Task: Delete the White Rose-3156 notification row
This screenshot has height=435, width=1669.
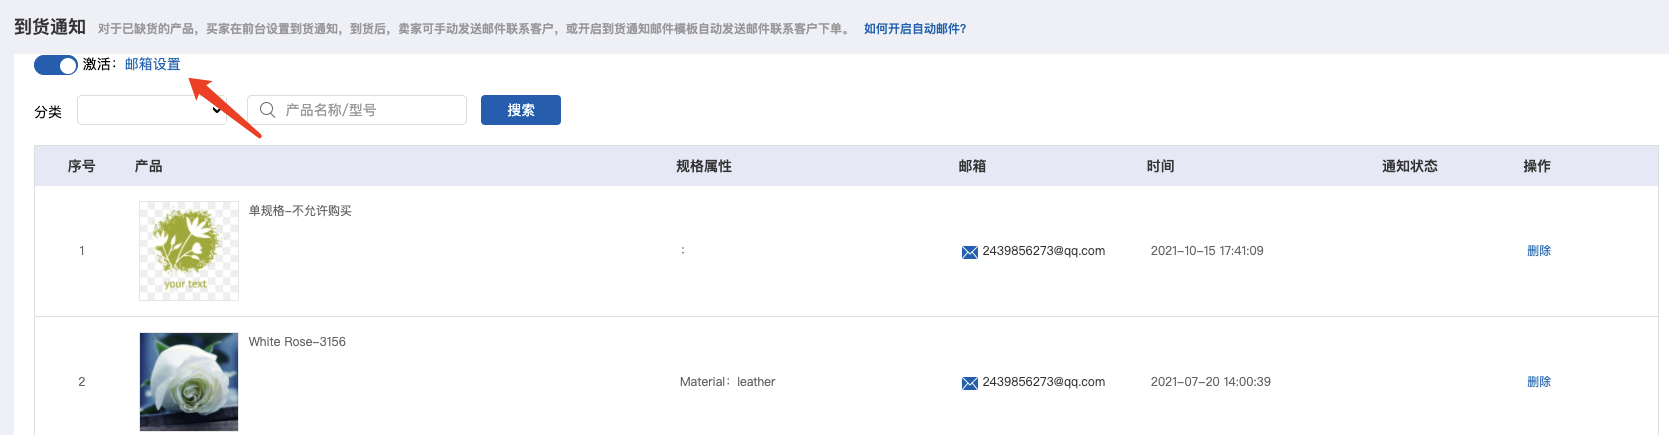Action: pyautogui.click(x=1539, y=382)
